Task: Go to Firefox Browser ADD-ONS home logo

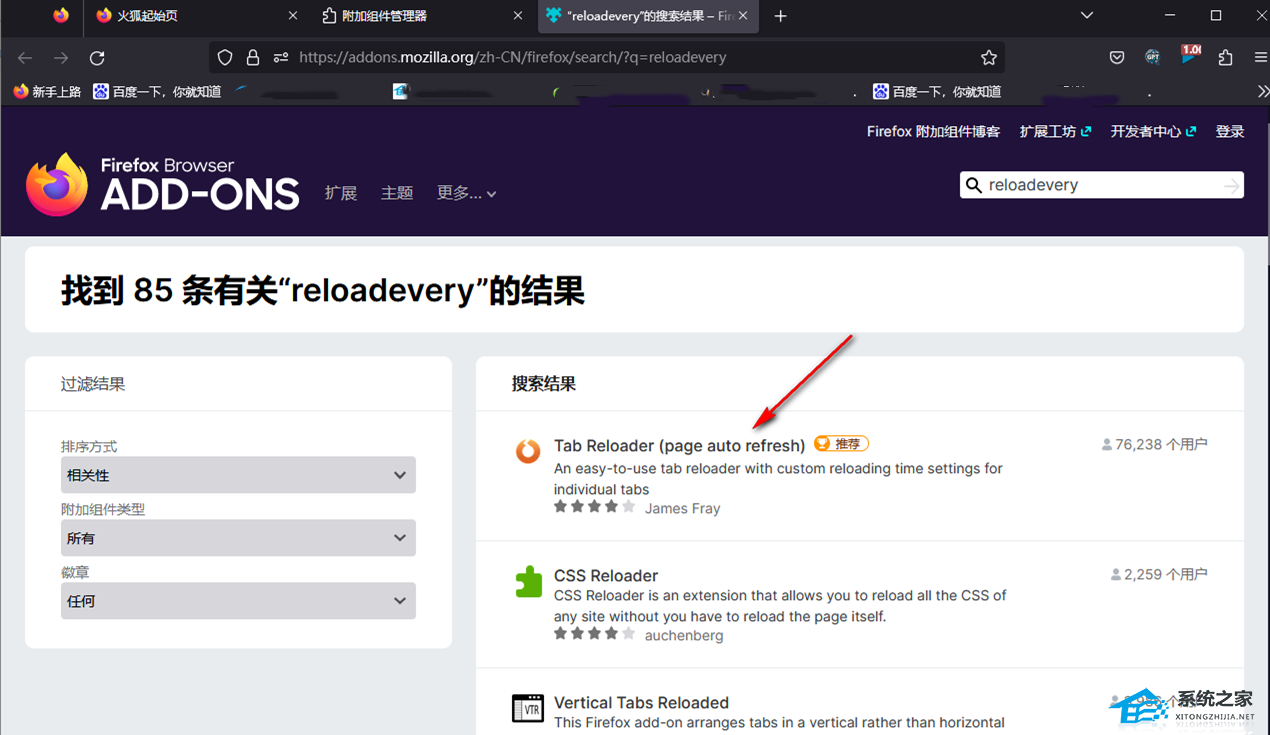Action: [163, 184]
